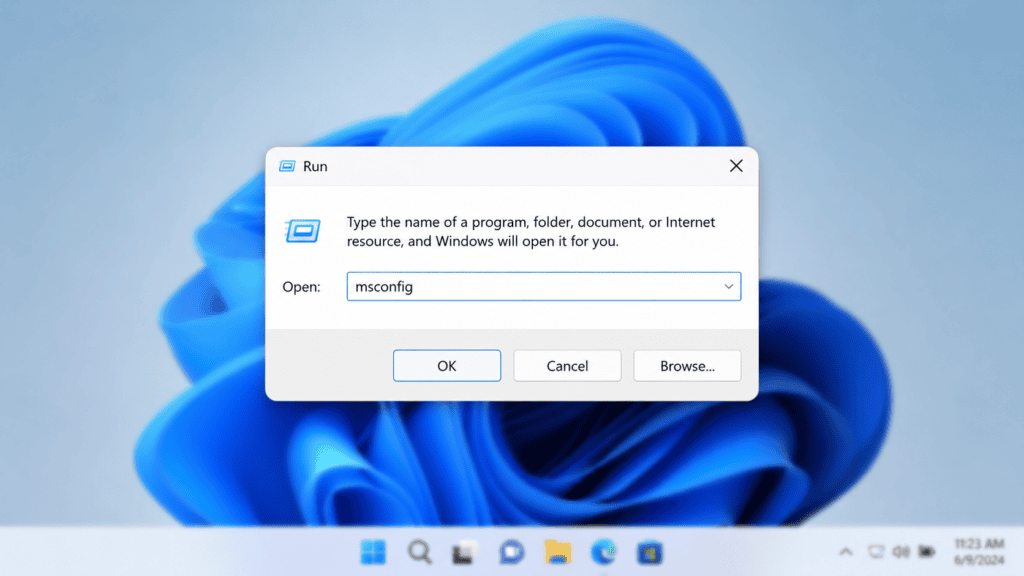
Task: Open File Explorer from taskbar
Action: pos(558,552)
